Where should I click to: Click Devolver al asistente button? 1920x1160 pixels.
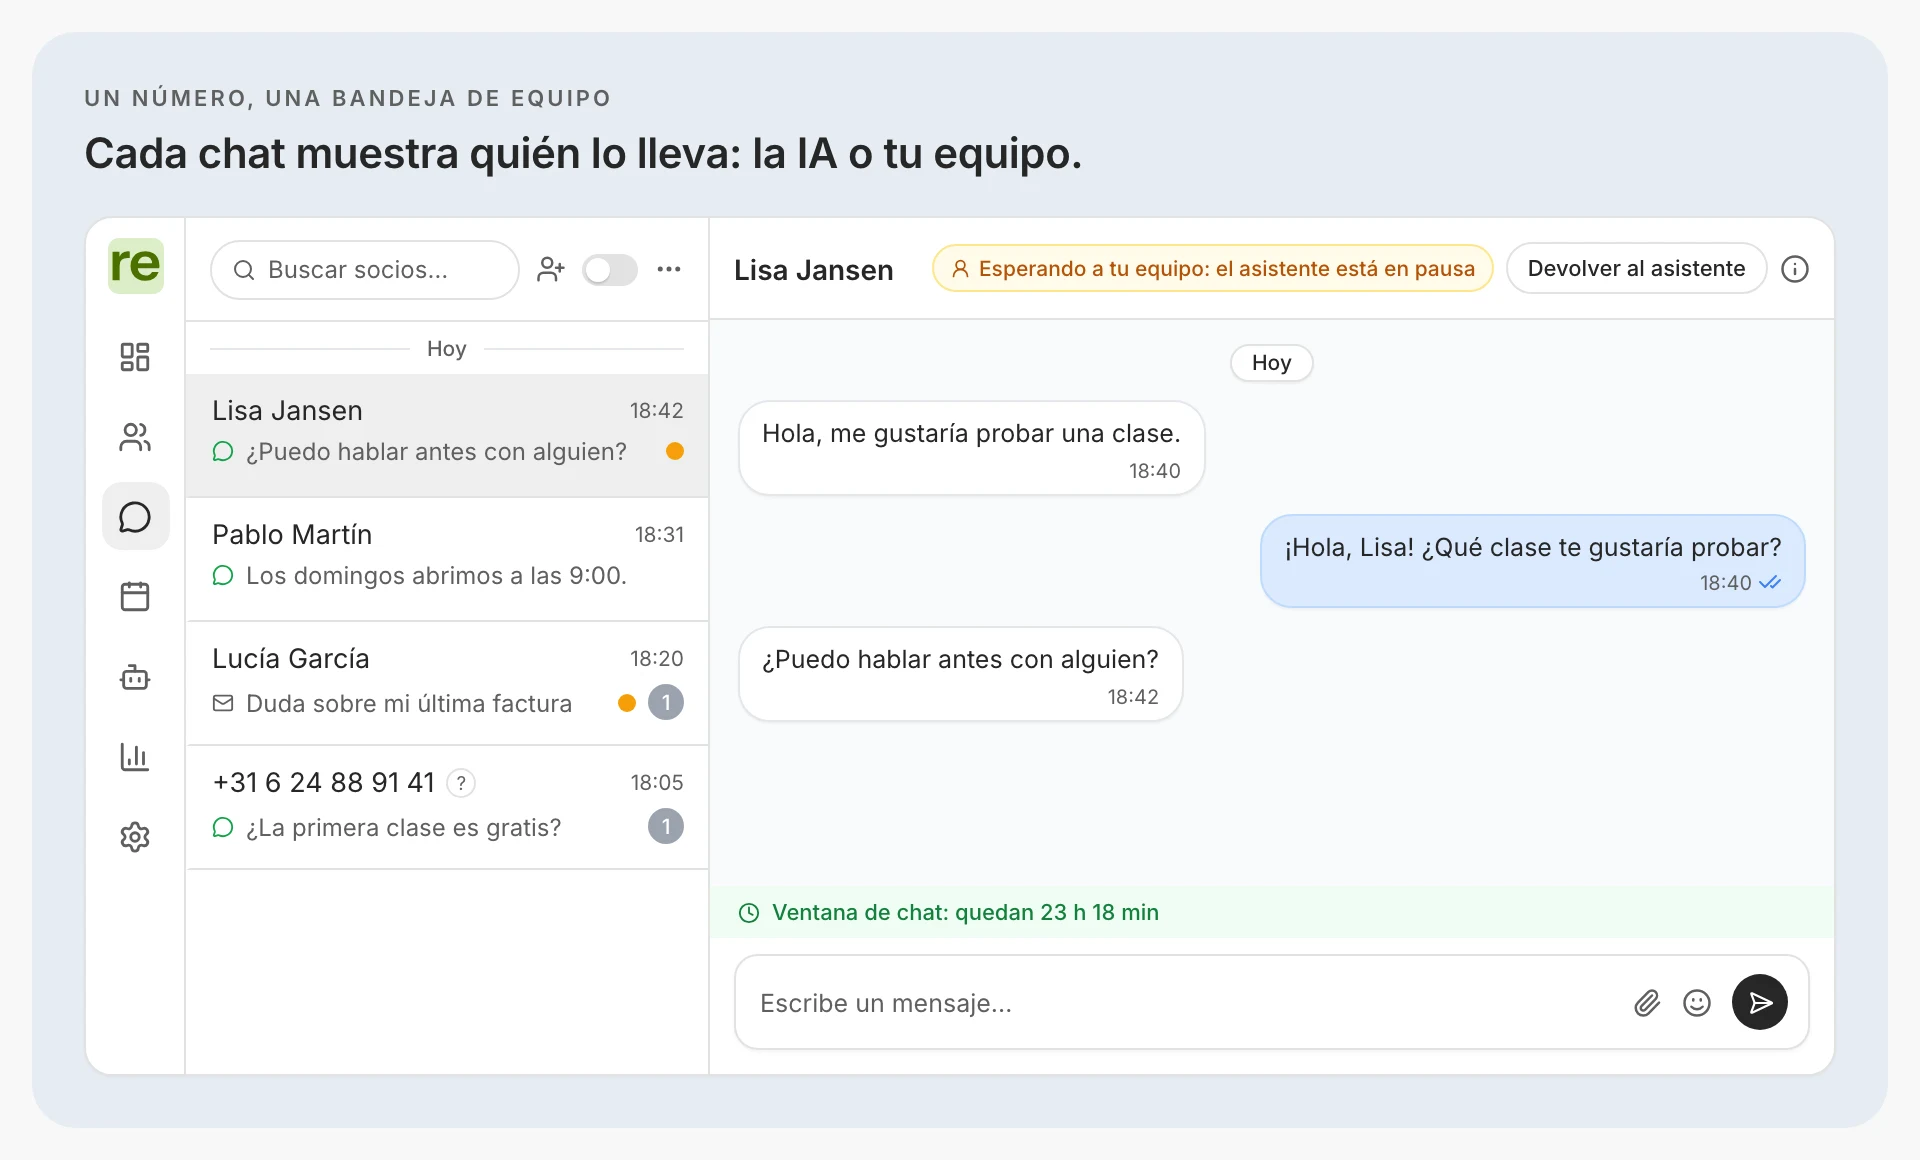1636,269
